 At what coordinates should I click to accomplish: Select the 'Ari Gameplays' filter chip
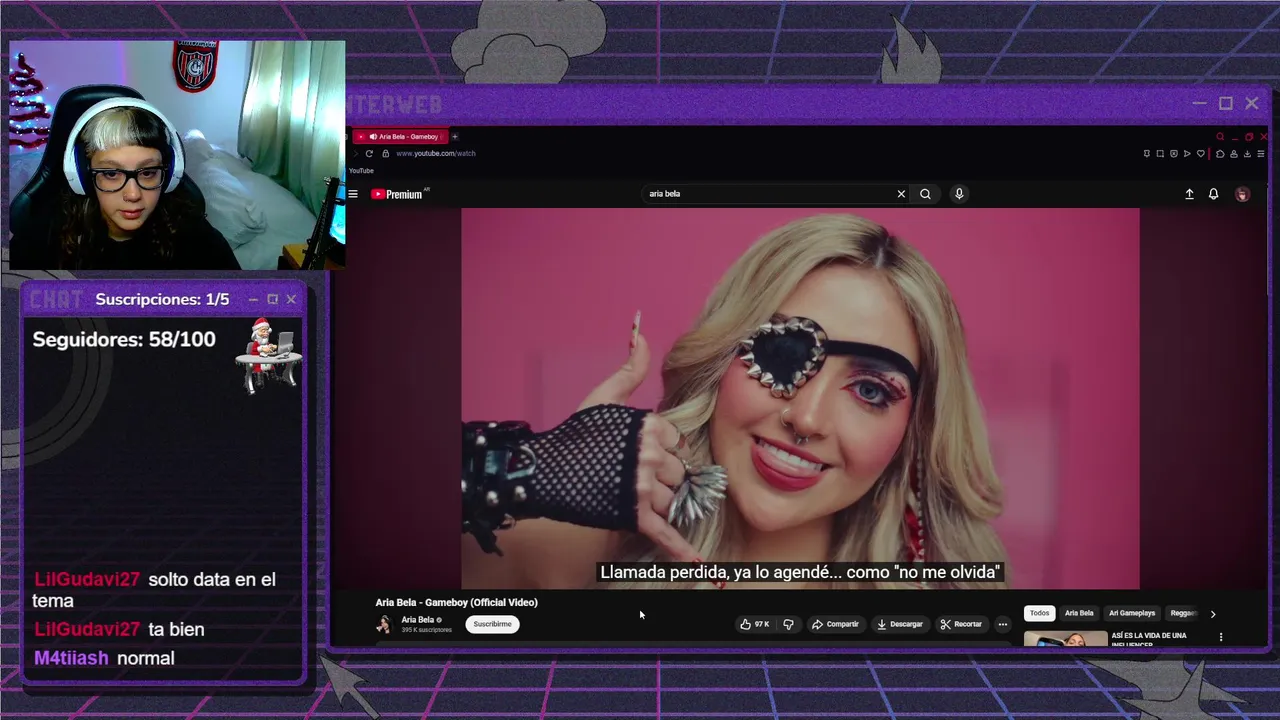(1132, 613)
